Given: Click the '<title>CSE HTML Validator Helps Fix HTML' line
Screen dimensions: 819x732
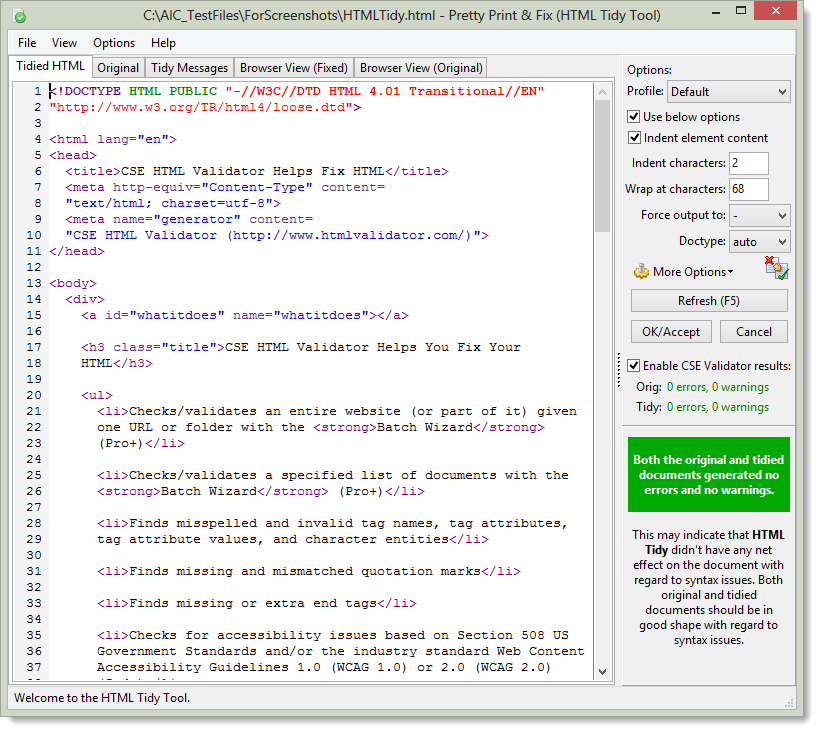Looking at the screenshot, I should click(256, 171).
